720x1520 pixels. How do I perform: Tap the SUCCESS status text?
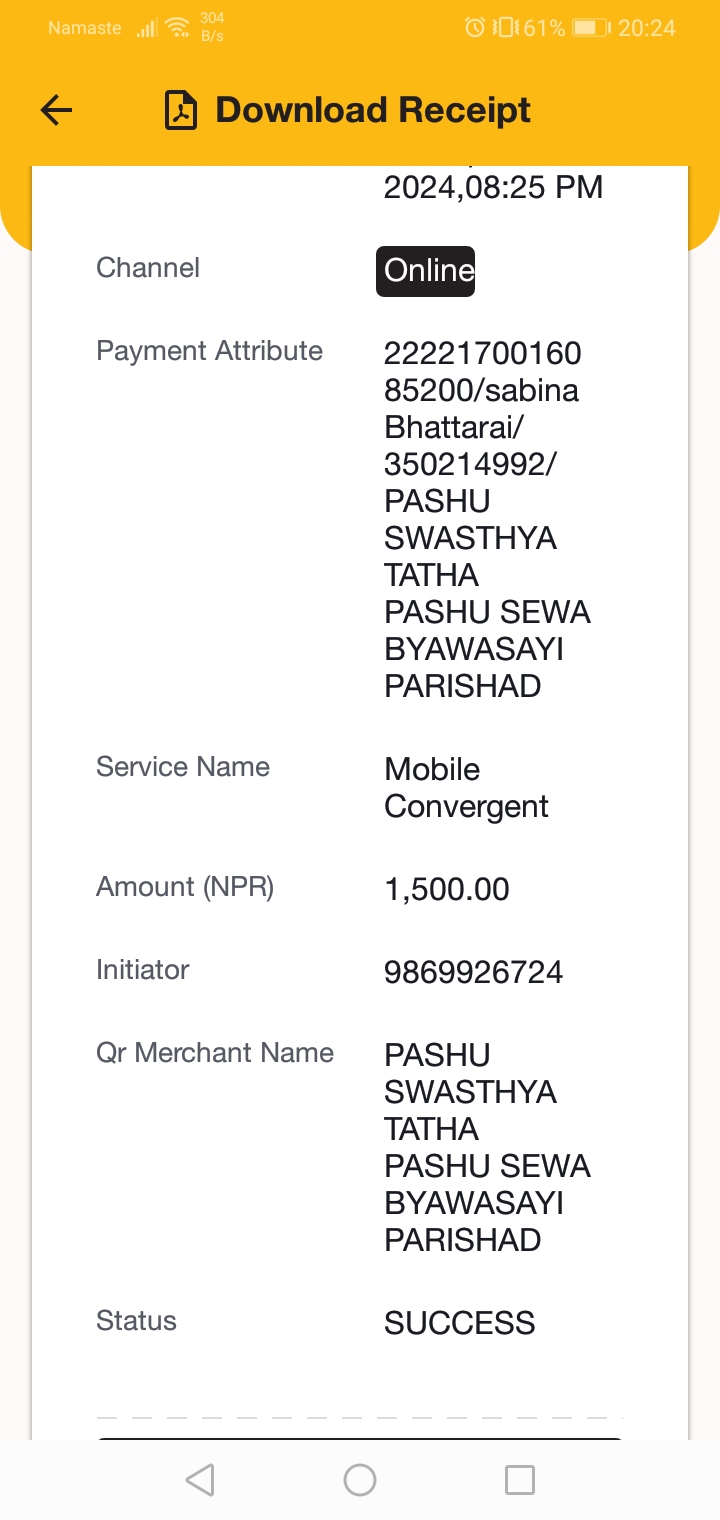click(459, 1323)
